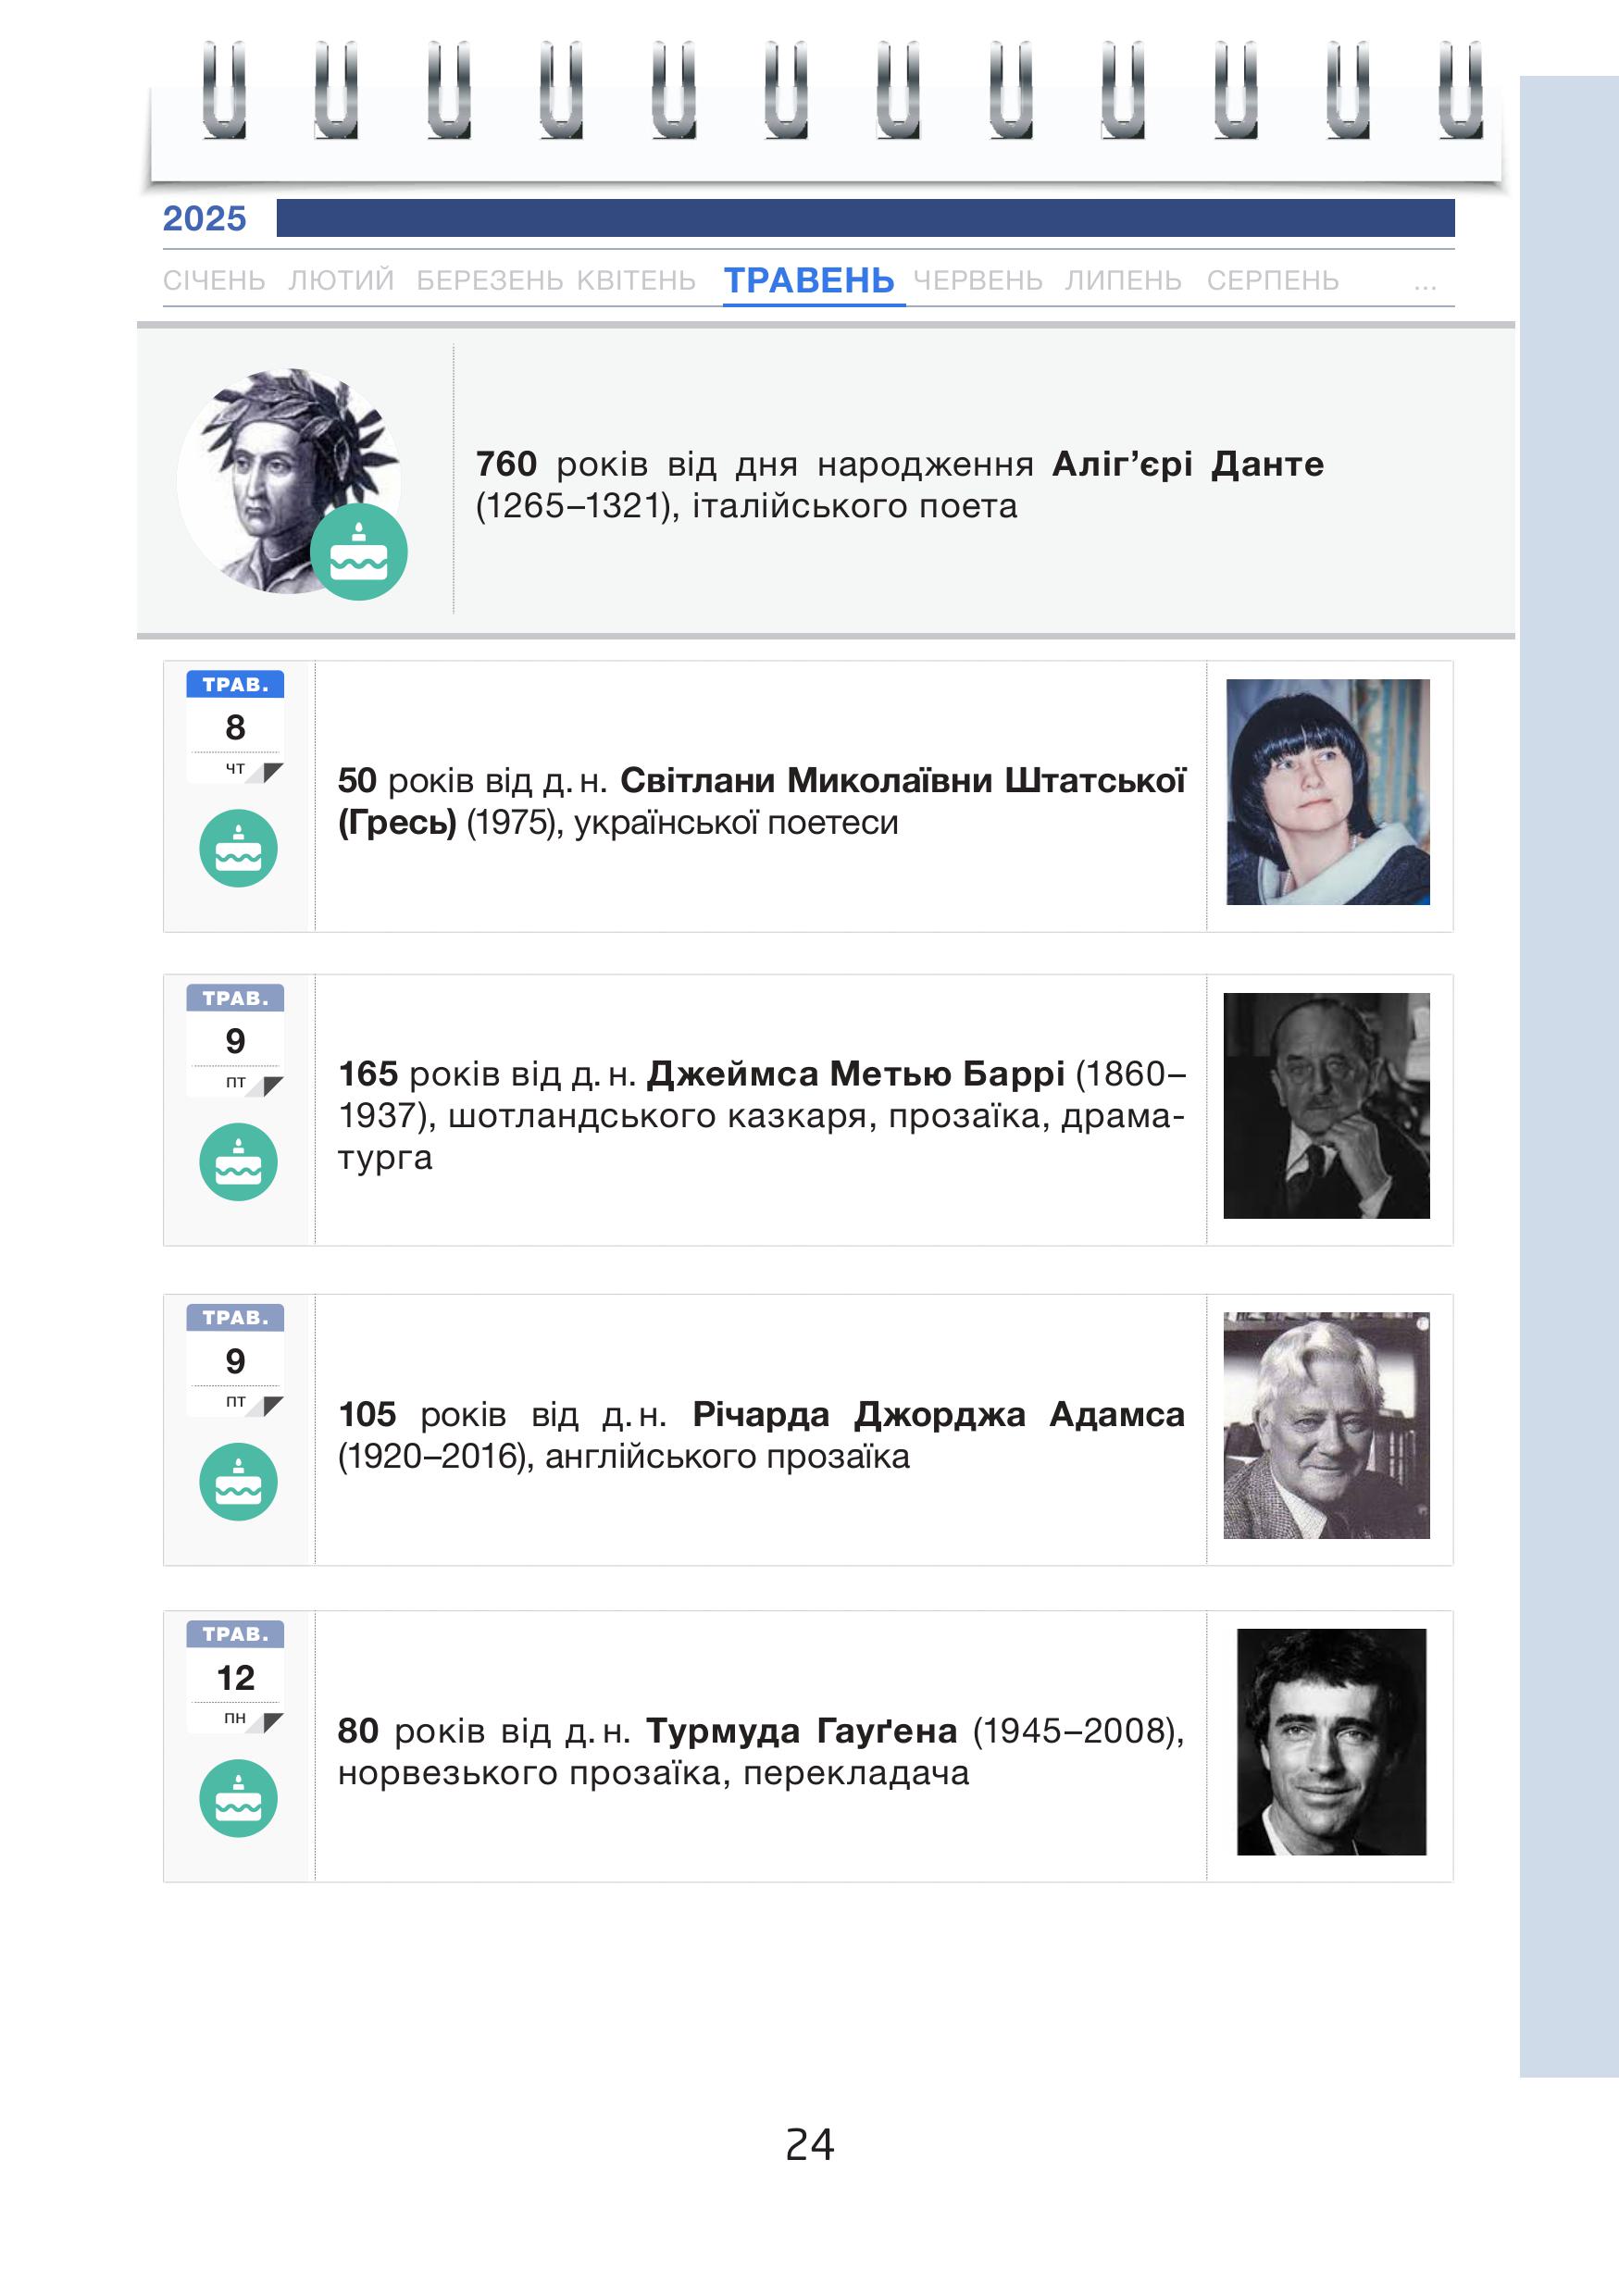This screenshot has height=2296, width=1619.
Task: Go to the ЛИПЕНЬ month tab
Action: (x=1123, y=280)
